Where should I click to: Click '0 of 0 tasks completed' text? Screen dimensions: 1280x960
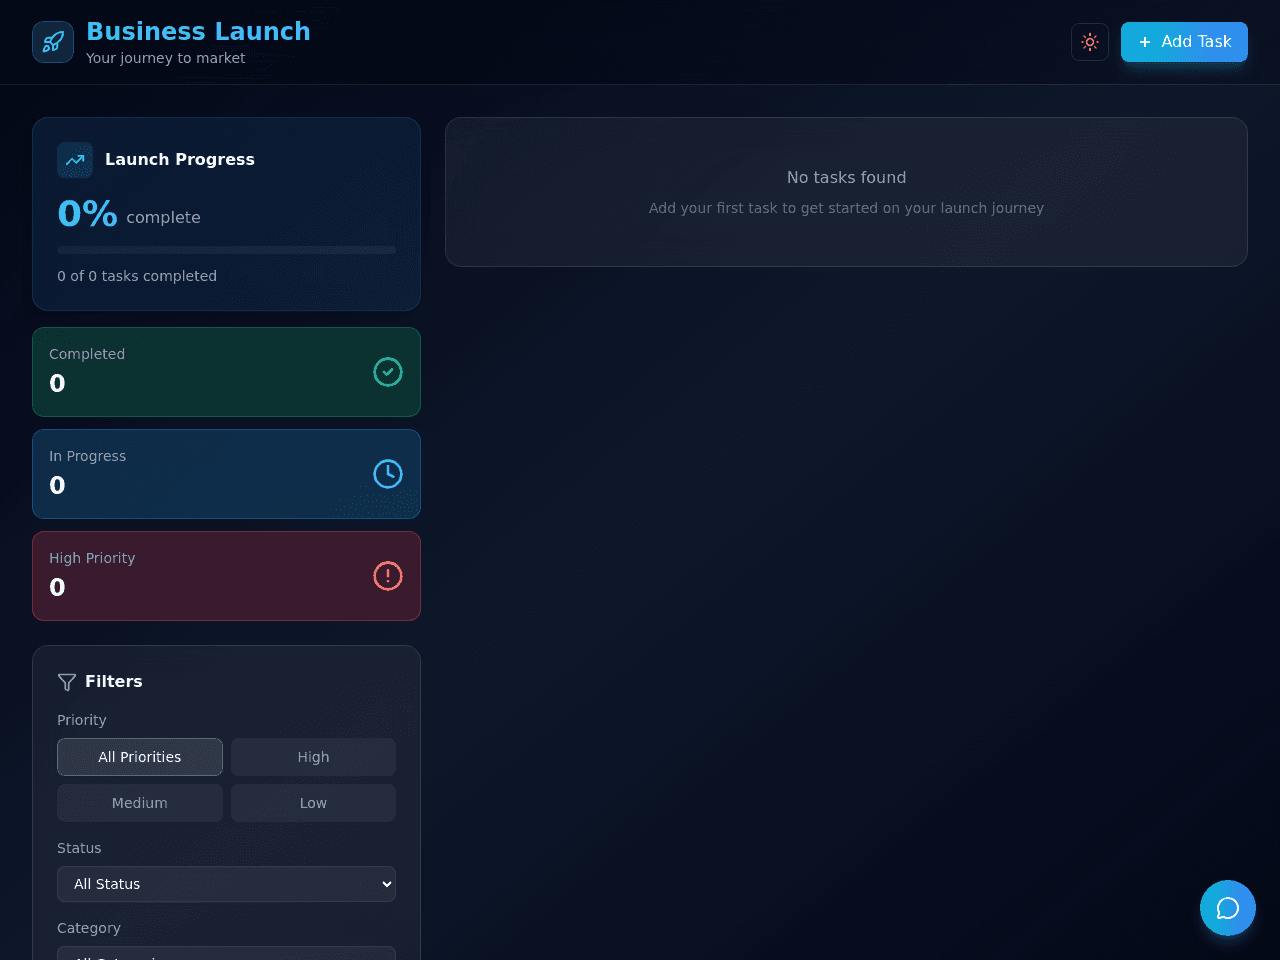(x=137, y=276)
